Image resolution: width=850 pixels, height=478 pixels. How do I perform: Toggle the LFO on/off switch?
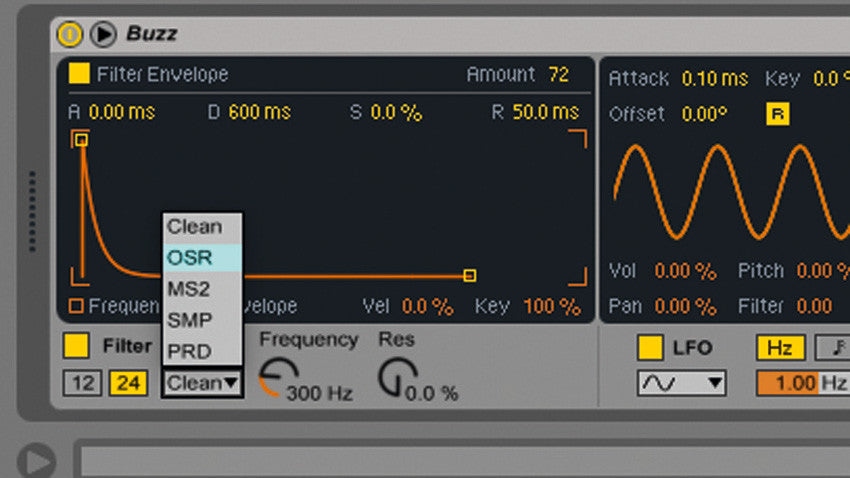point(650,348)
